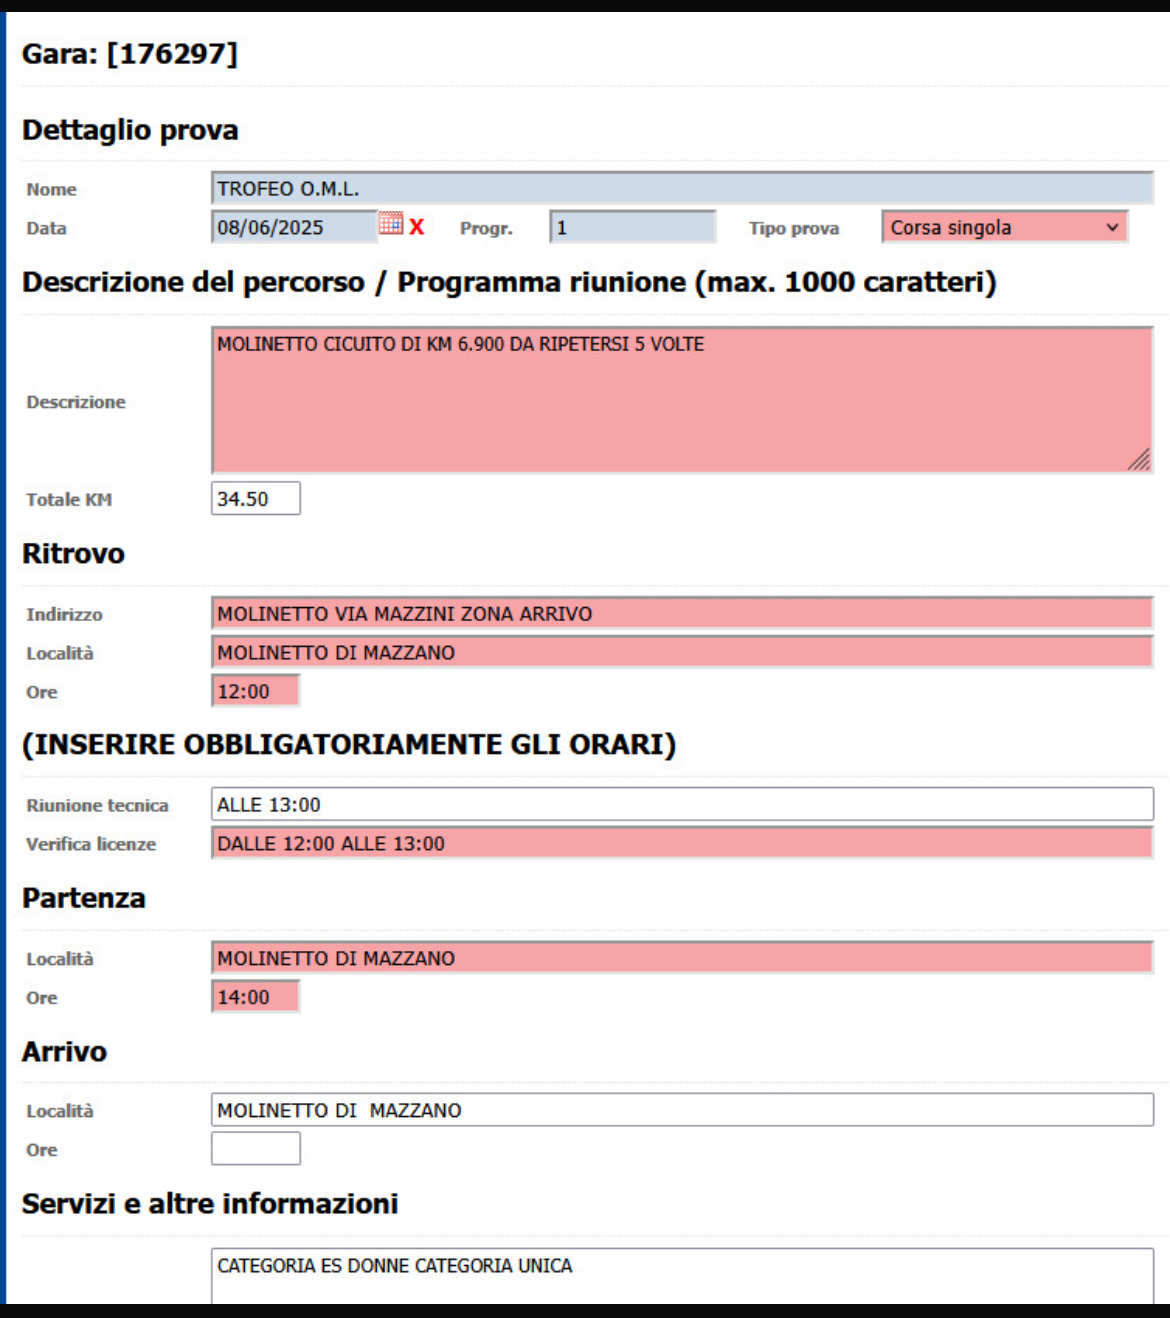Click inside the Descrizione text area
Image resolution: width=1170 pixels, height=1318 pixels.
[x=681, y=400]
